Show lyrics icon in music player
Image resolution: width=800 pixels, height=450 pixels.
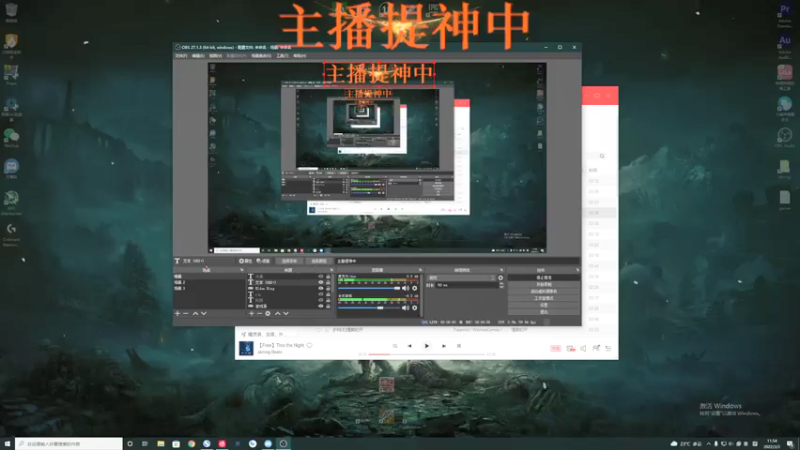[x=458, y=346]
